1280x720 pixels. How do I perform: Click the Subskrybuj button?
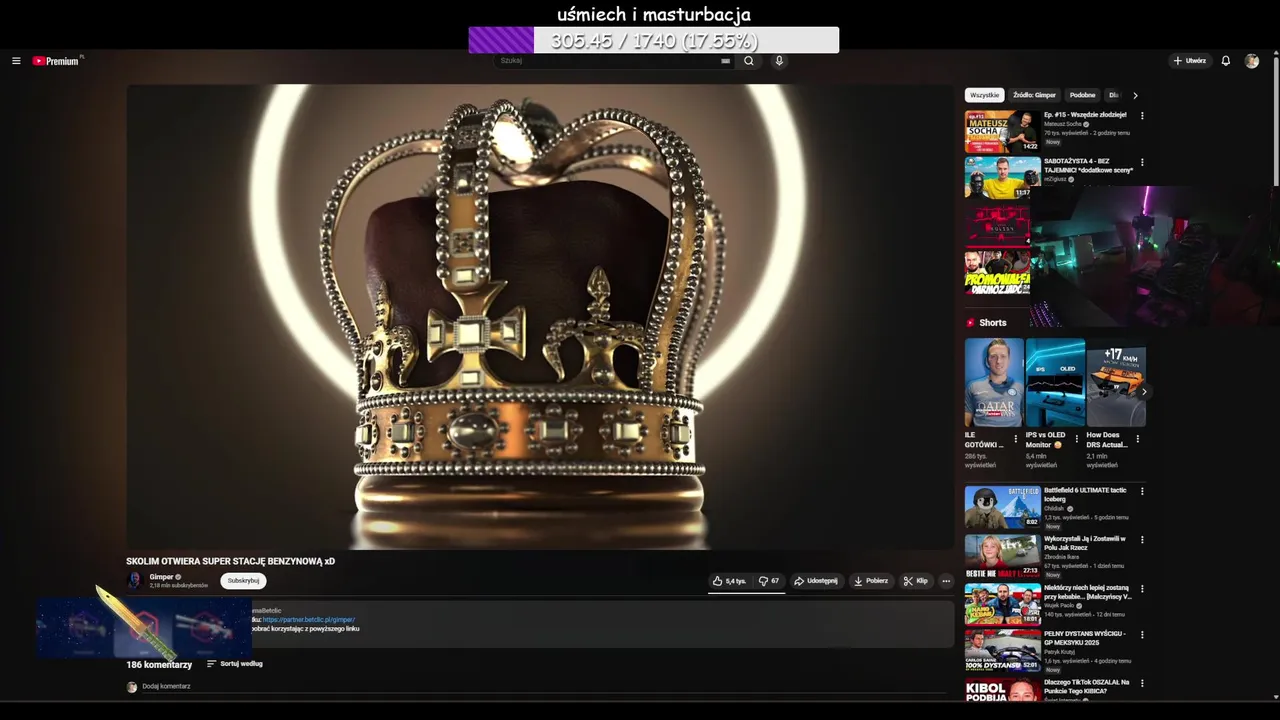pos(243,581)
